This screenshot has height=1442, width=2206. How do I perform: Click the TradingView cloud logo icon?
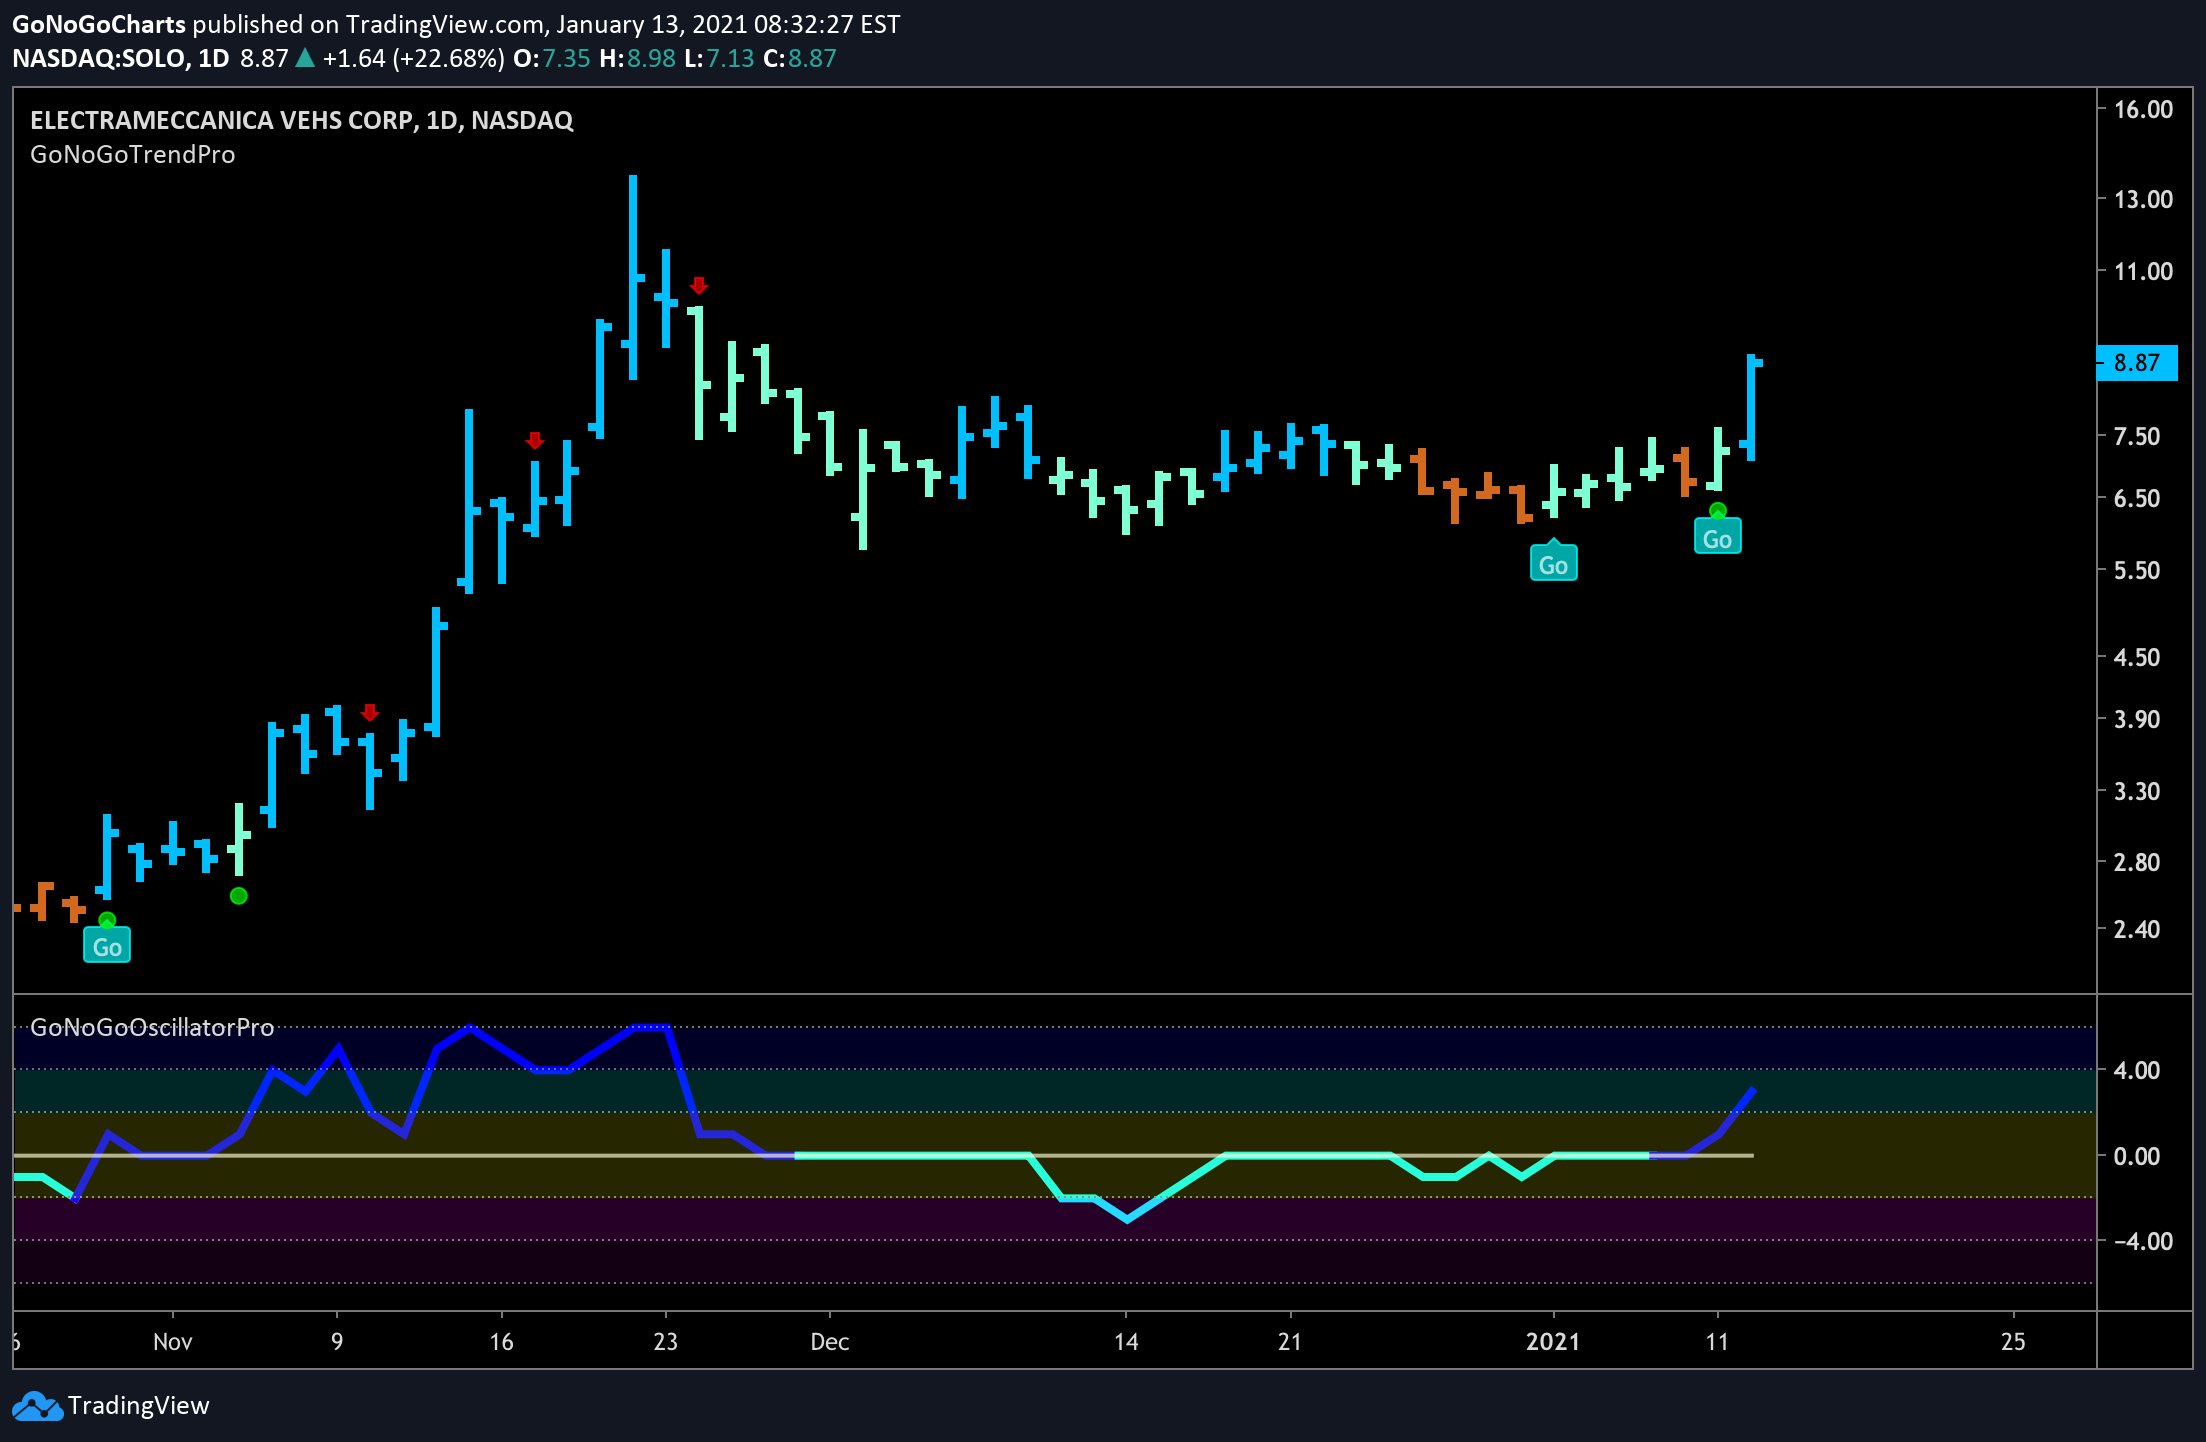click(37, 1406)
